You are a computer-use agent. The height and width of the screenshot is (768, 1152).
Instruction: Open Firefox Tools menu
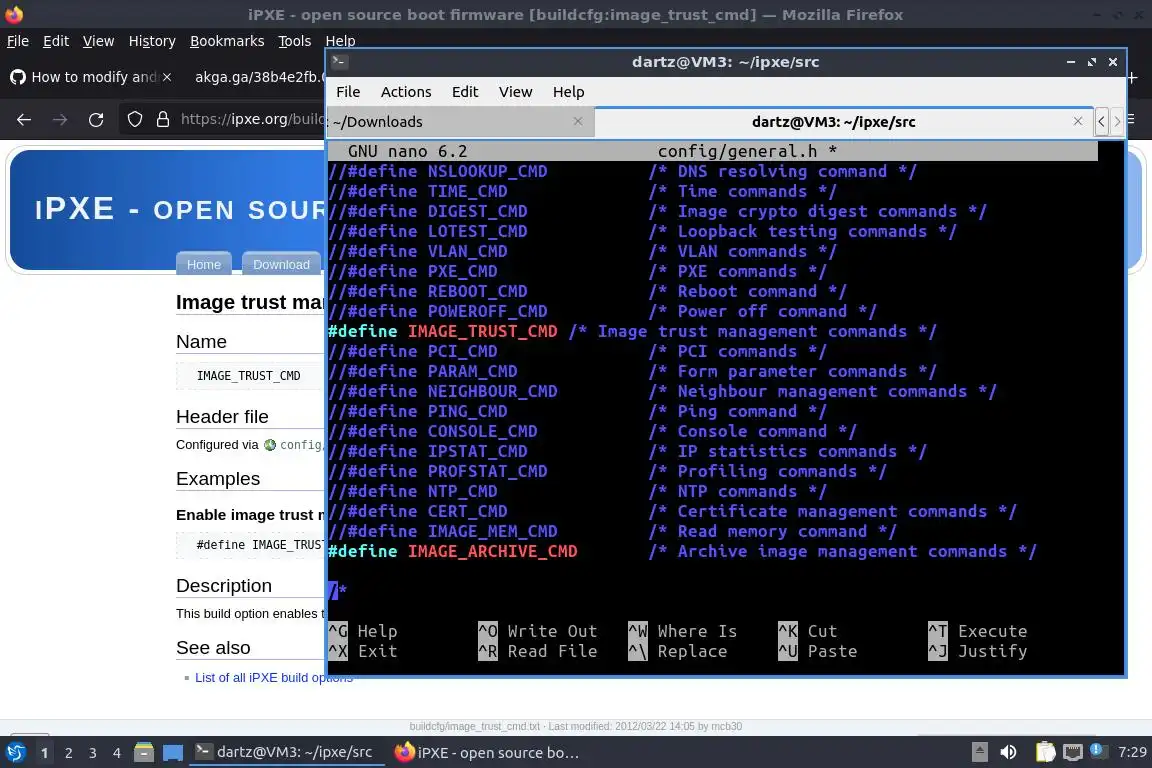pos(295,41)
